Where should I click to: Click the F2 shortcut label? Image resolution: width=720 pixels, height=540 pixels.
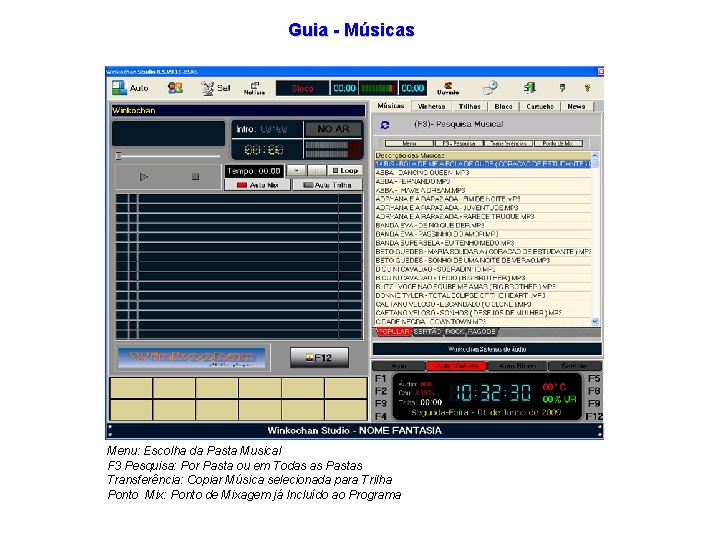pyautogui.click(x=381, y=391)
